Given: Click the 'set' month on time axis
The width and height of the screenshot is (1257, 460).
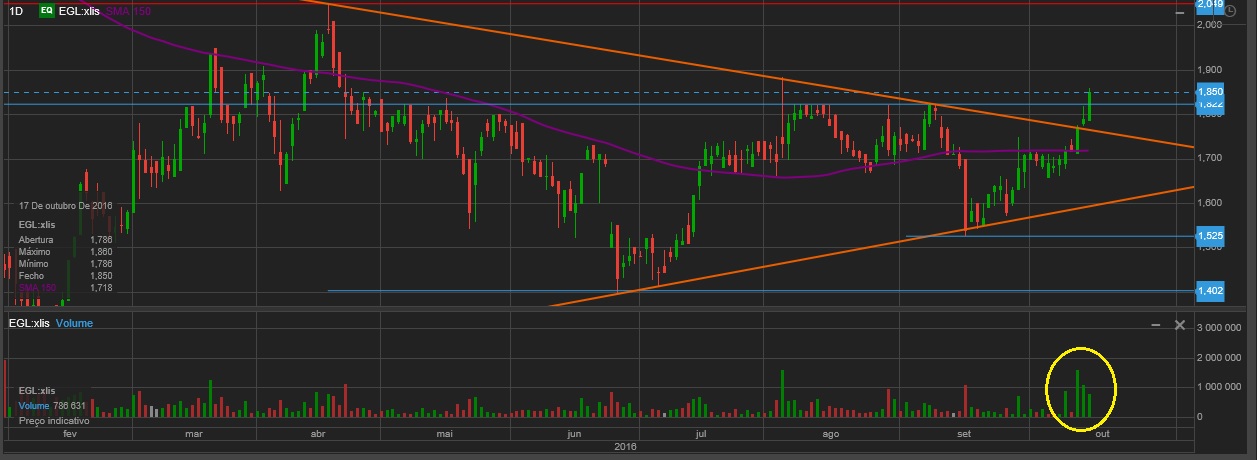Looking at the screenshot, I should pyautogui.click(x=964, y=435).
